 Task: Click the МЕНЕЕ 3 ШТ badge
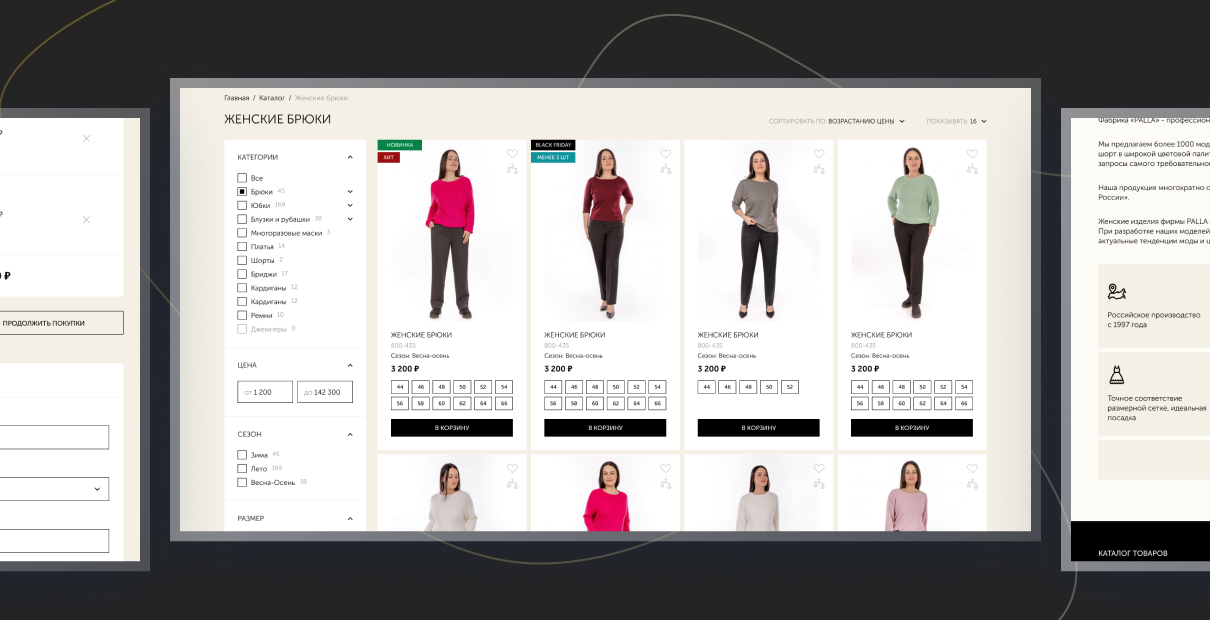[x=553, y=158]
